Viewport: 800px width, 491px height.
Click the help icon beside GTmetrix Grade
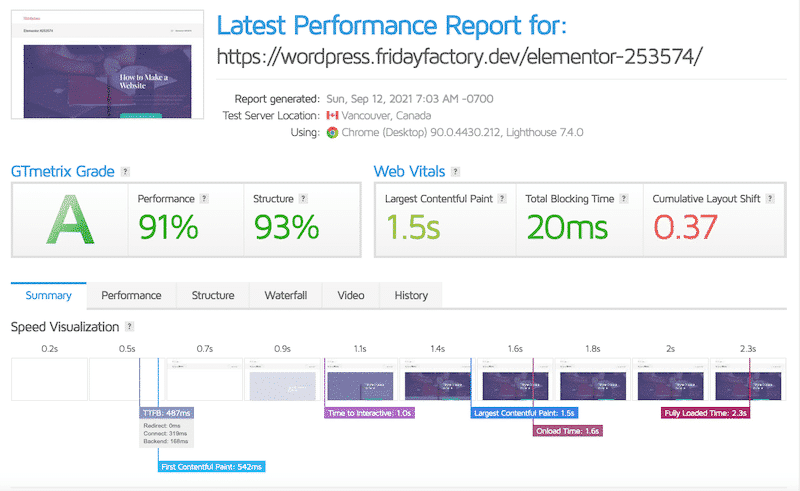(x=125, y=171)
